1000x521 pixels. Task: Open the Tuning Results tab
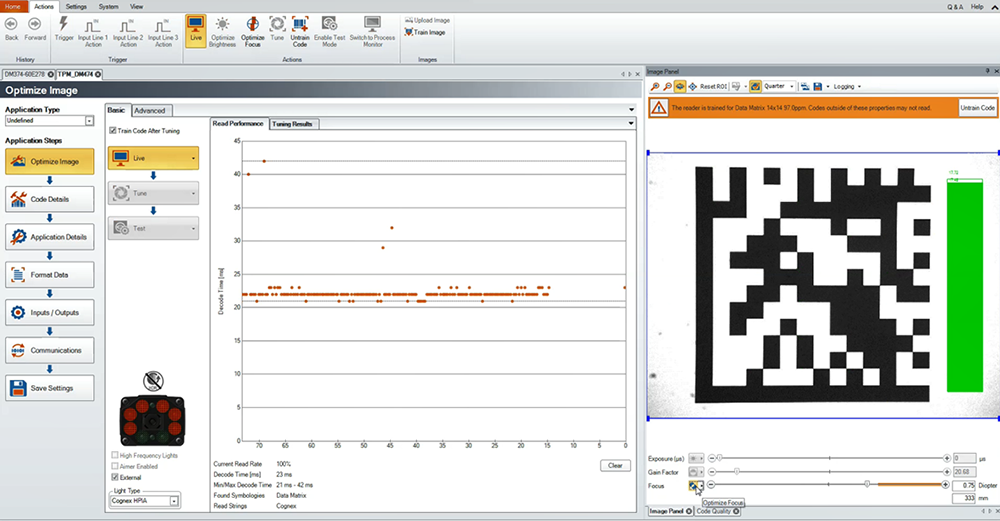point(293,124)
